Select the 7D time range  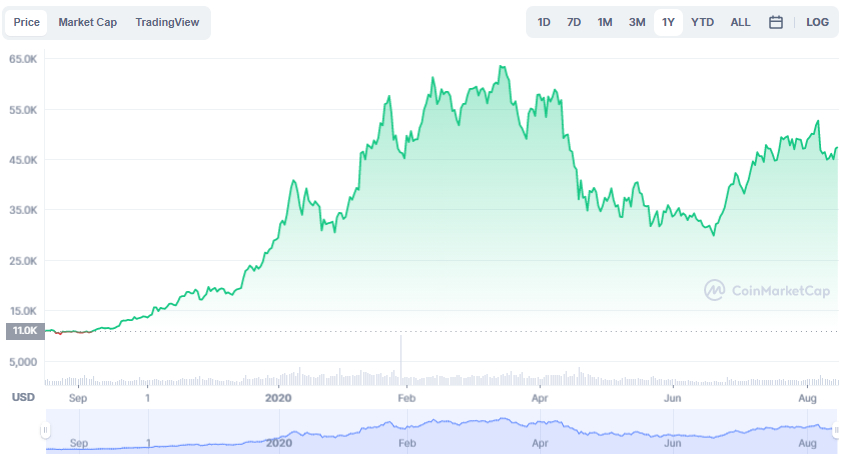tap(574, 23)
